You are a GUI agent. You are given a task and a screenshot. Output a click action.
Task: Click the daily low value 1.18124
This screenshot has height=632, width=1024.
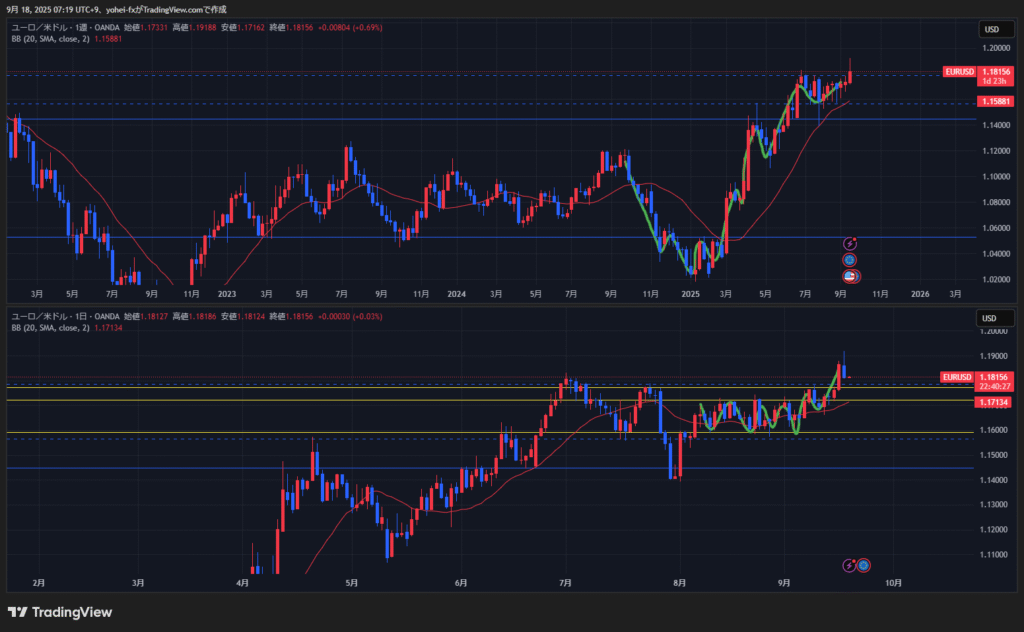tap(251, 317)
